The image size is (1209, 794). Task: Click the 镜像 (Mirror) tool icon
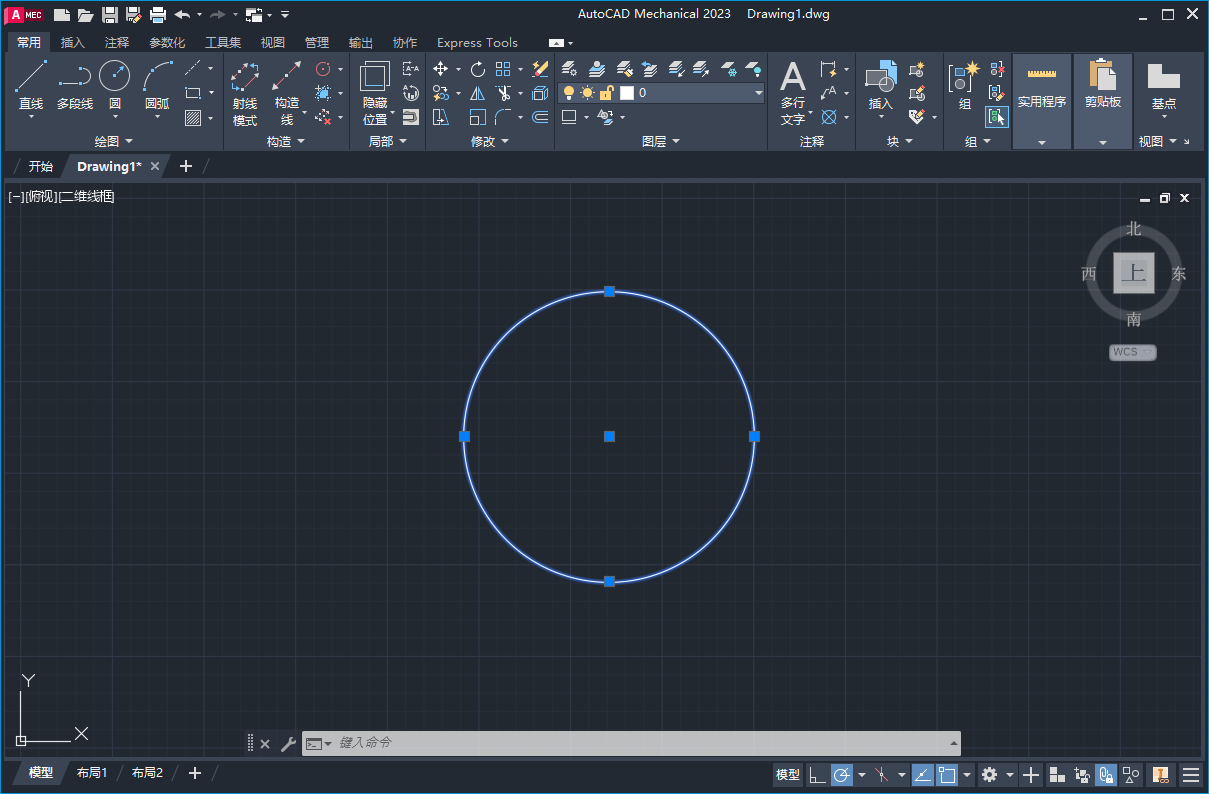point(477,92)
